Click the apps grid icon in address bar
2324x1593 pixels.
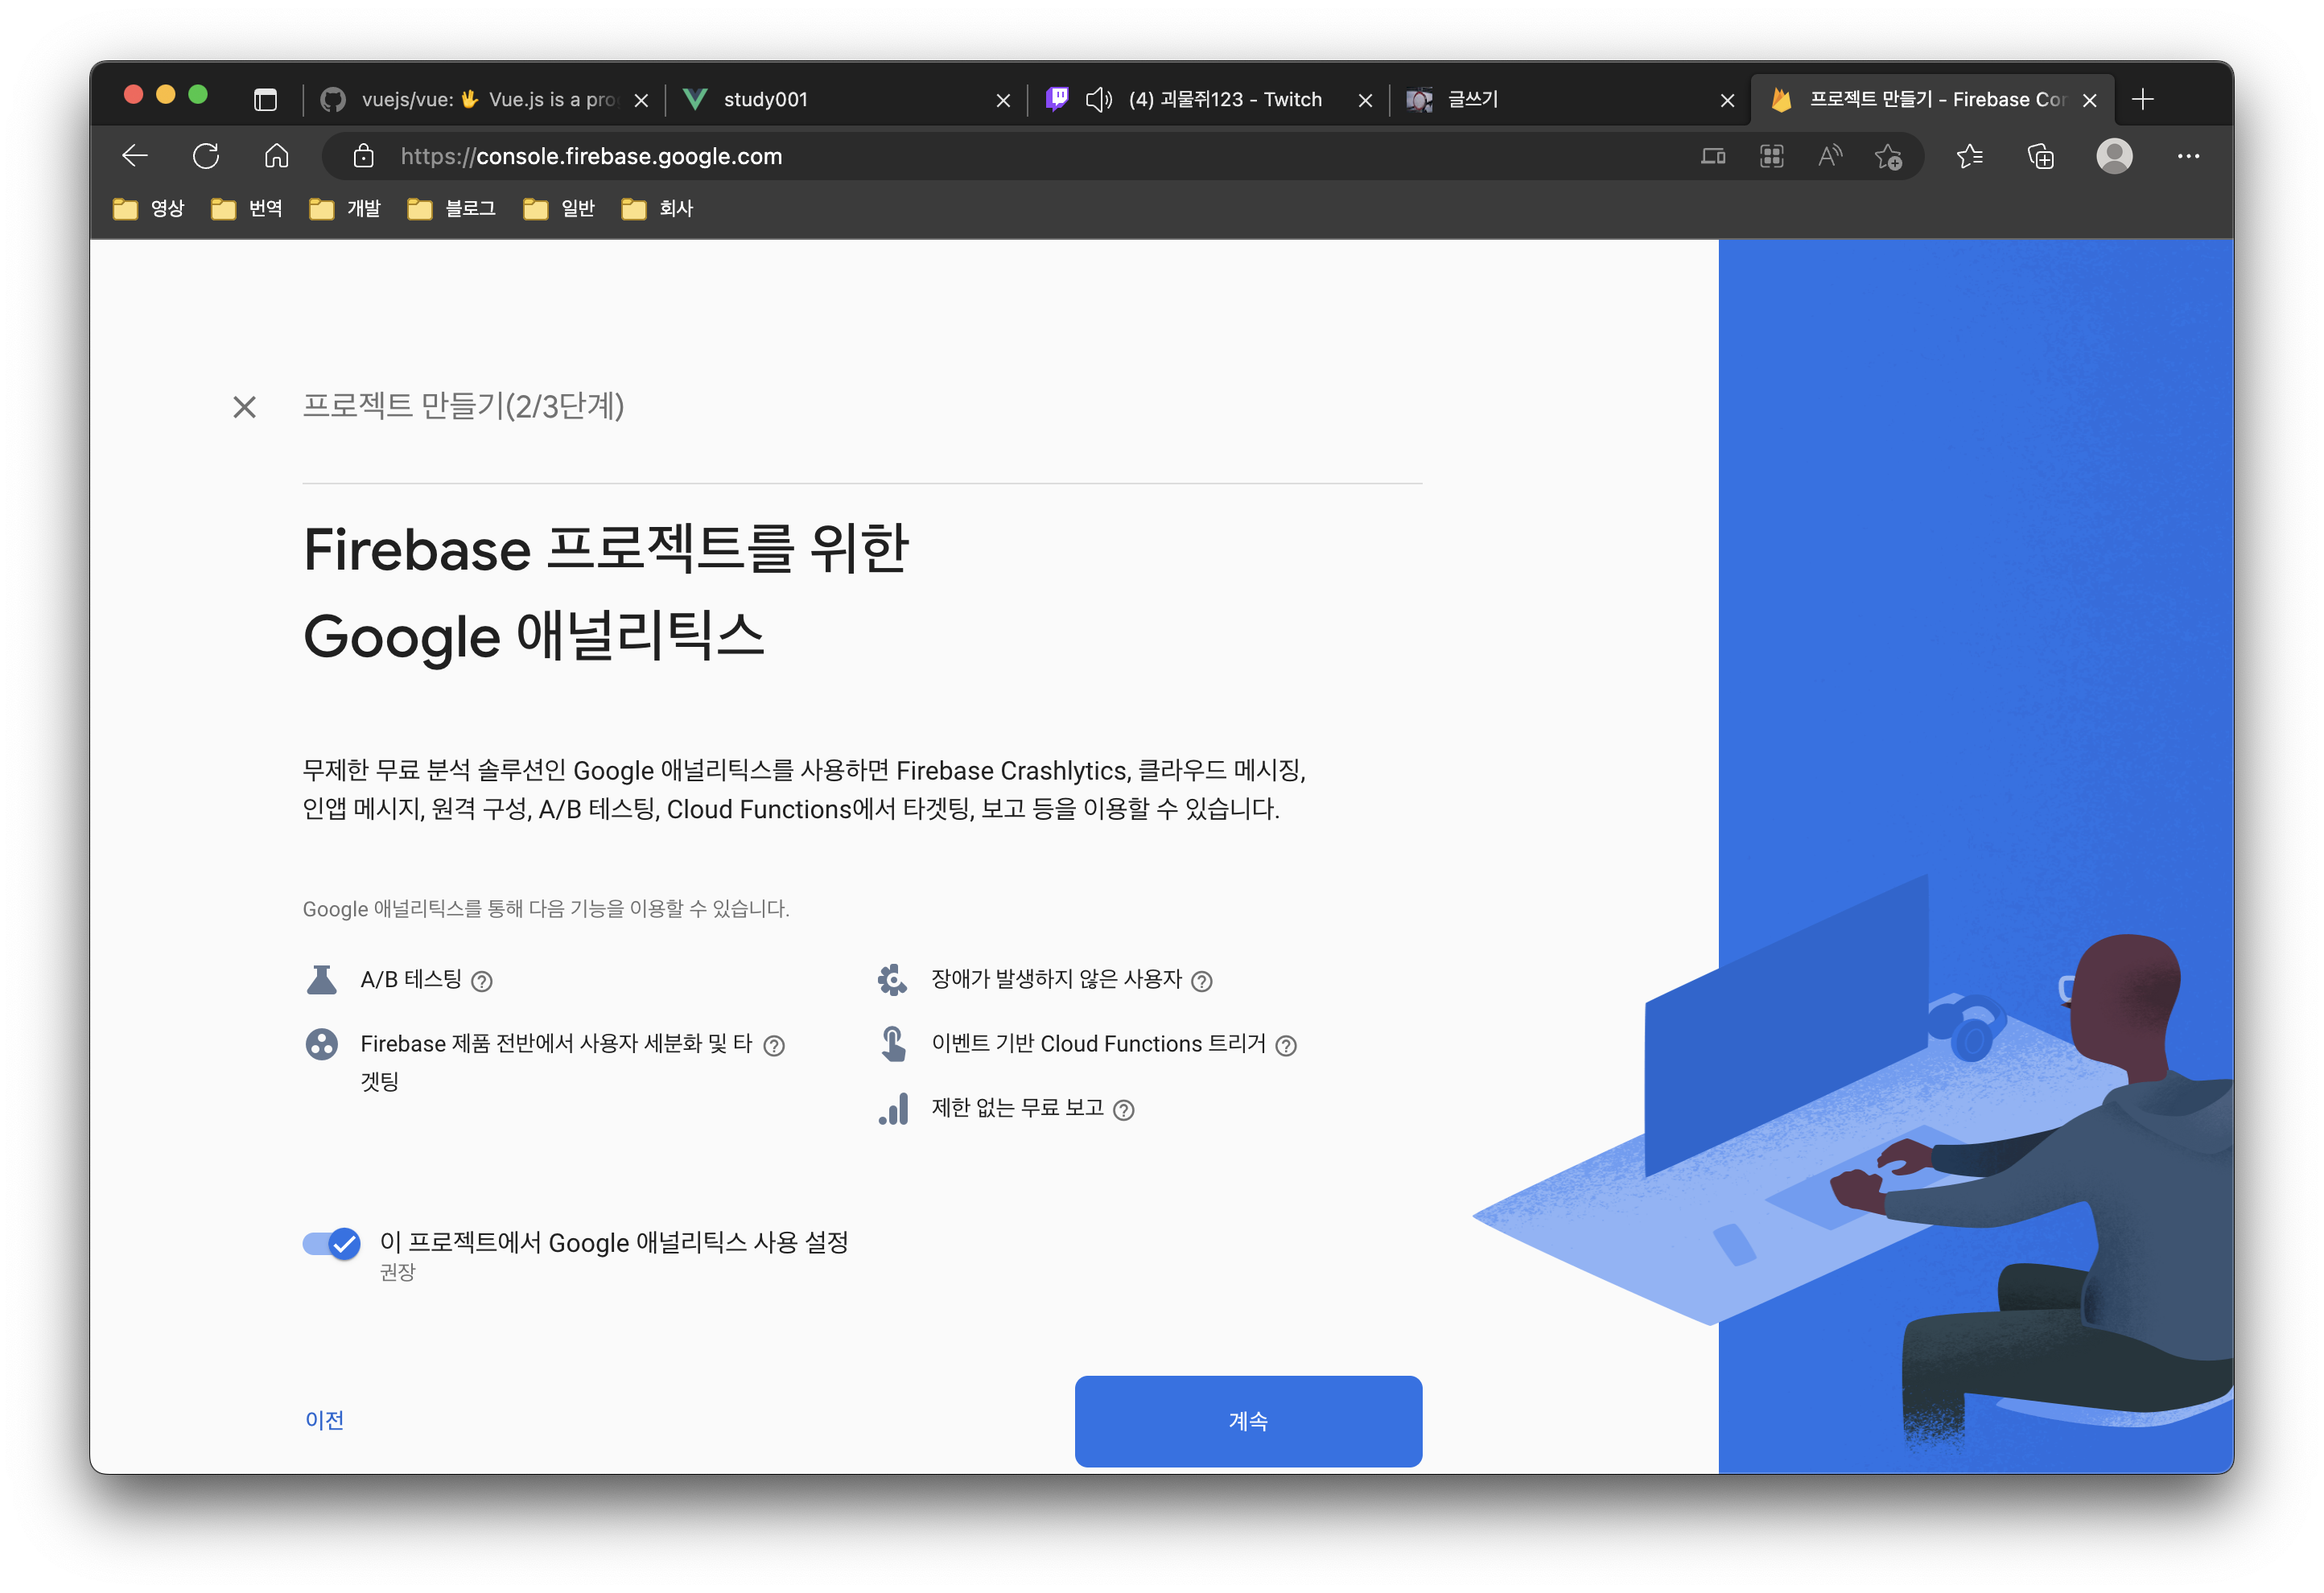point(1771,156)
